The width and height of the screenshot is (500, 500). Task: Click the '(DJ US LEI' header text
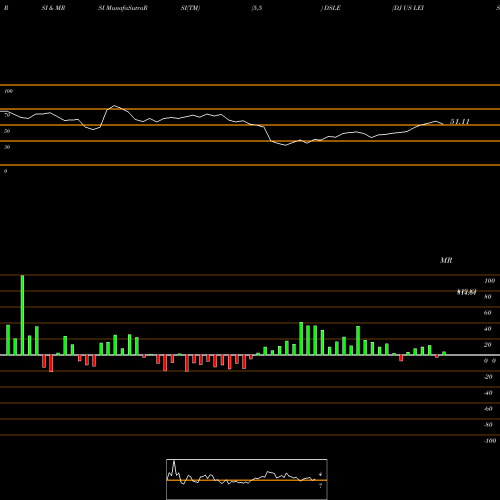coord(408,8)
